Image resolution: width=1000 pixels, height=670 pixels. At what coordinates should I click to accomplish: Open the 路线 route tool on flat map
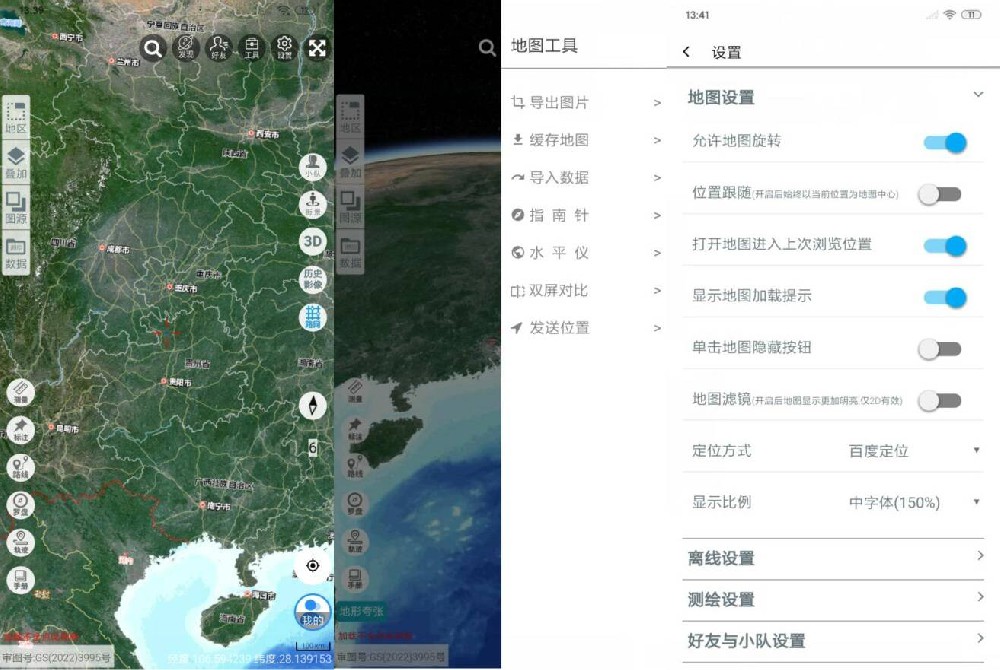20,467
